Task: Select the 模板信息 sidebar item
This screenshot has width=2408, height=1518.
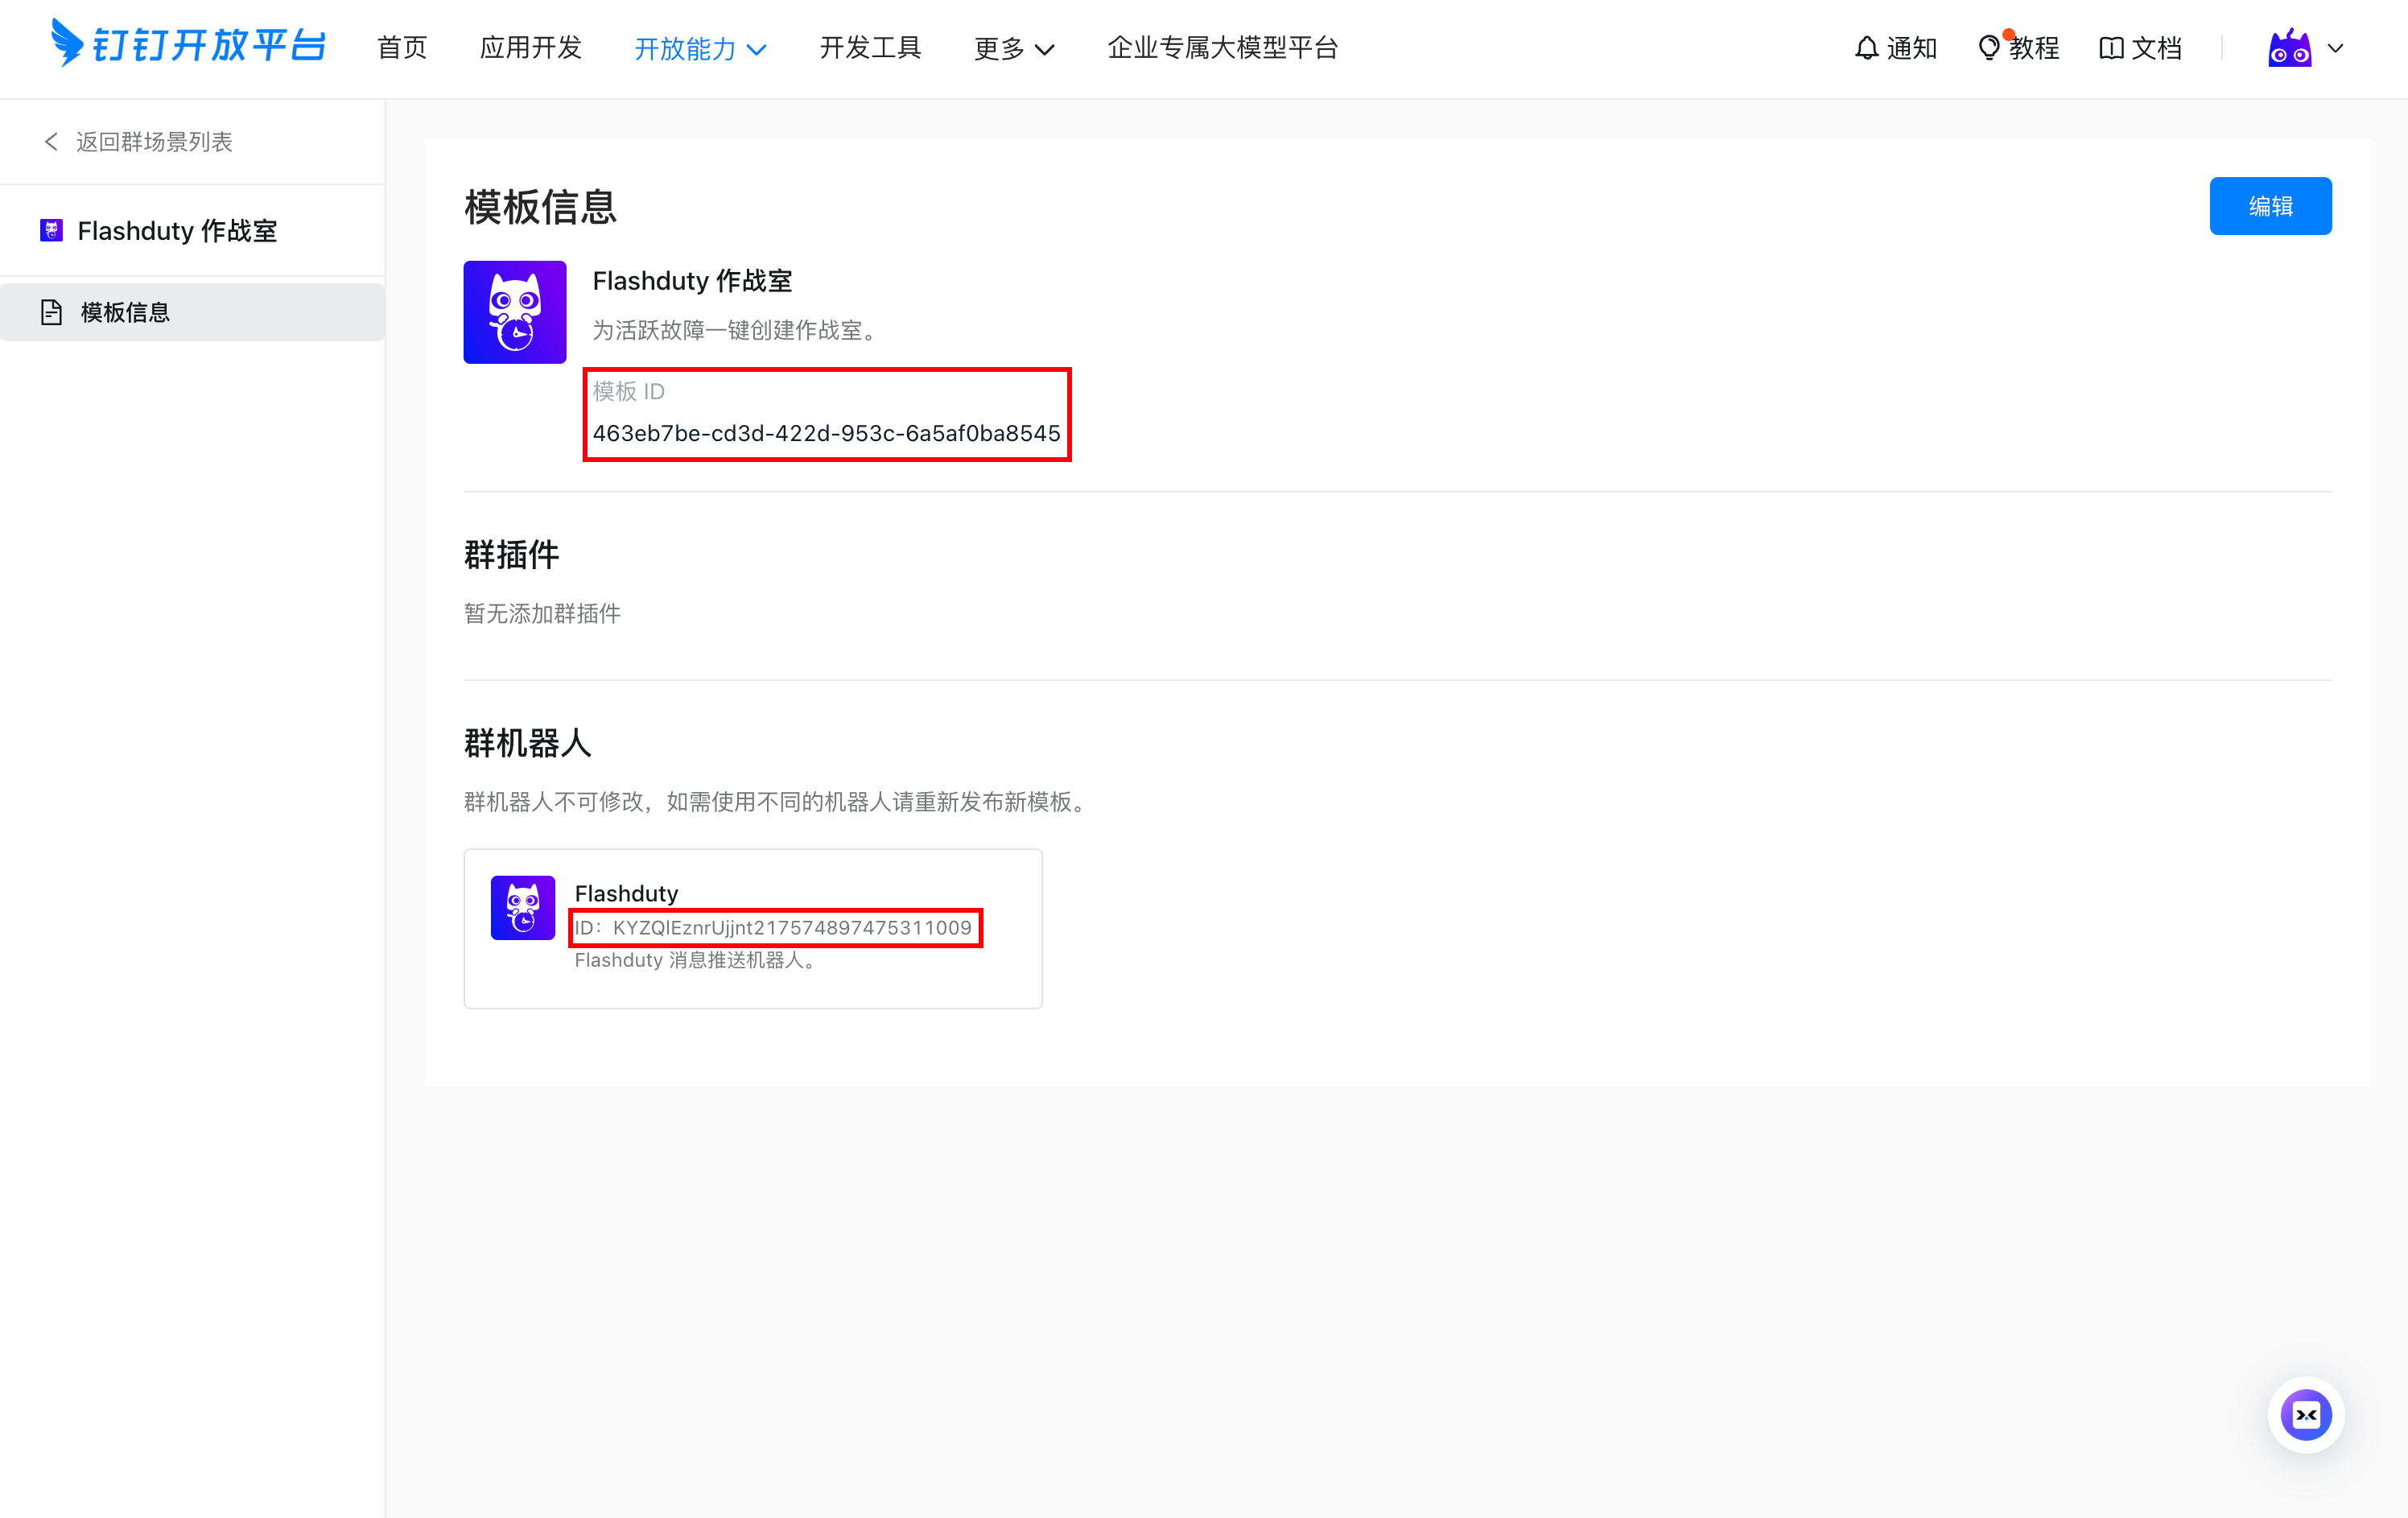Action: (192, 313)
